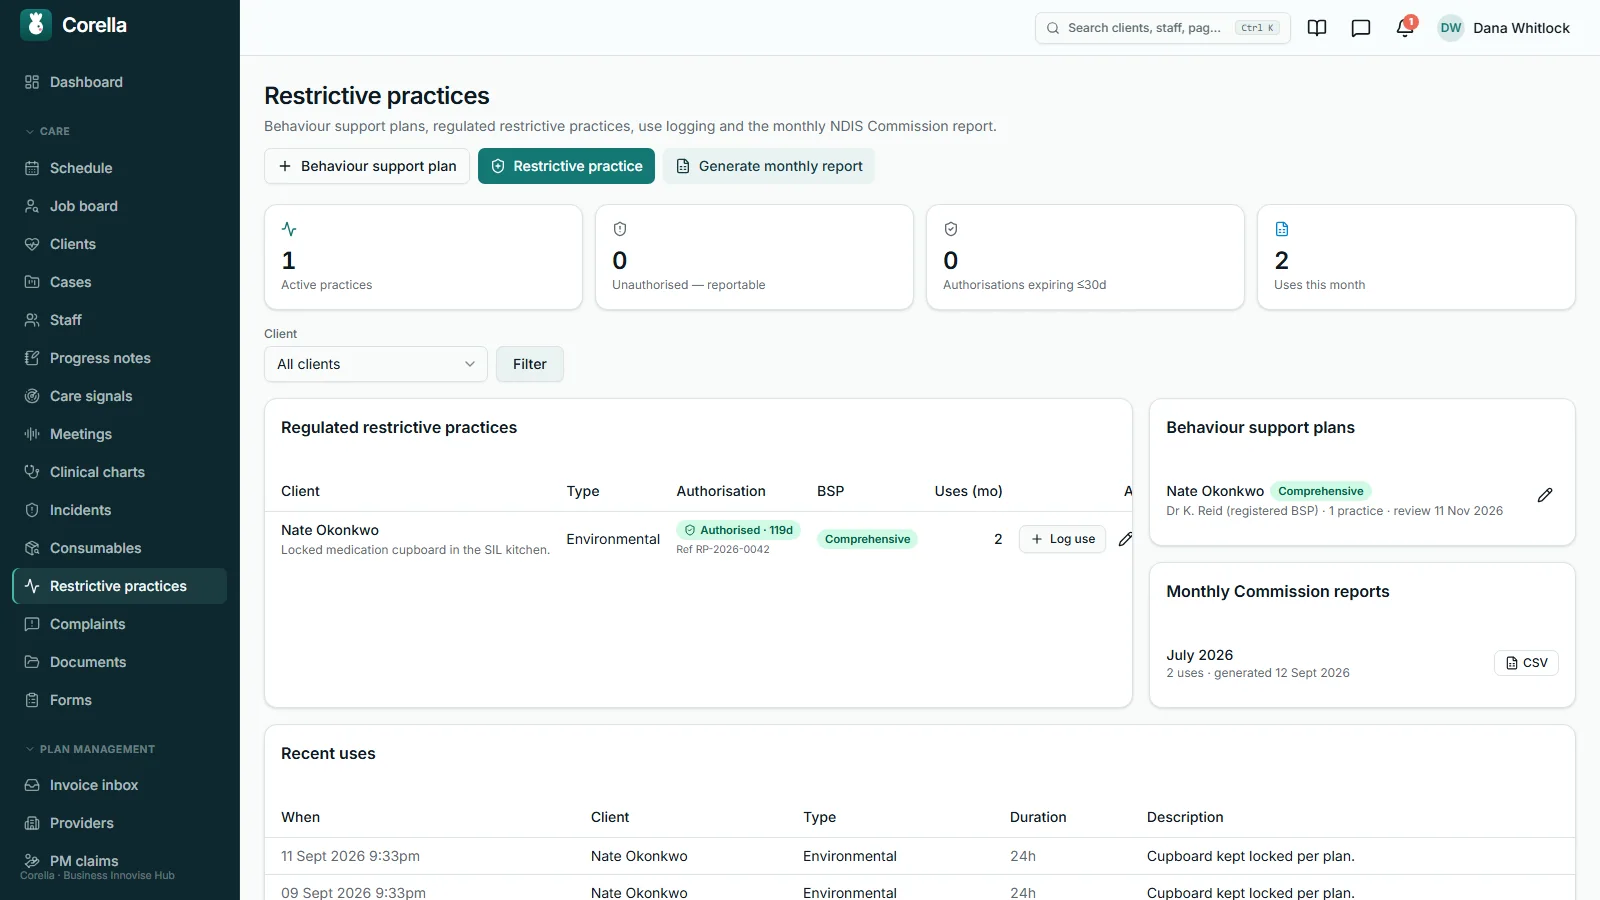Viewport: 1600px width, 900px height.
Task: Expand the All clients dropdown
Action: point(376,364)
